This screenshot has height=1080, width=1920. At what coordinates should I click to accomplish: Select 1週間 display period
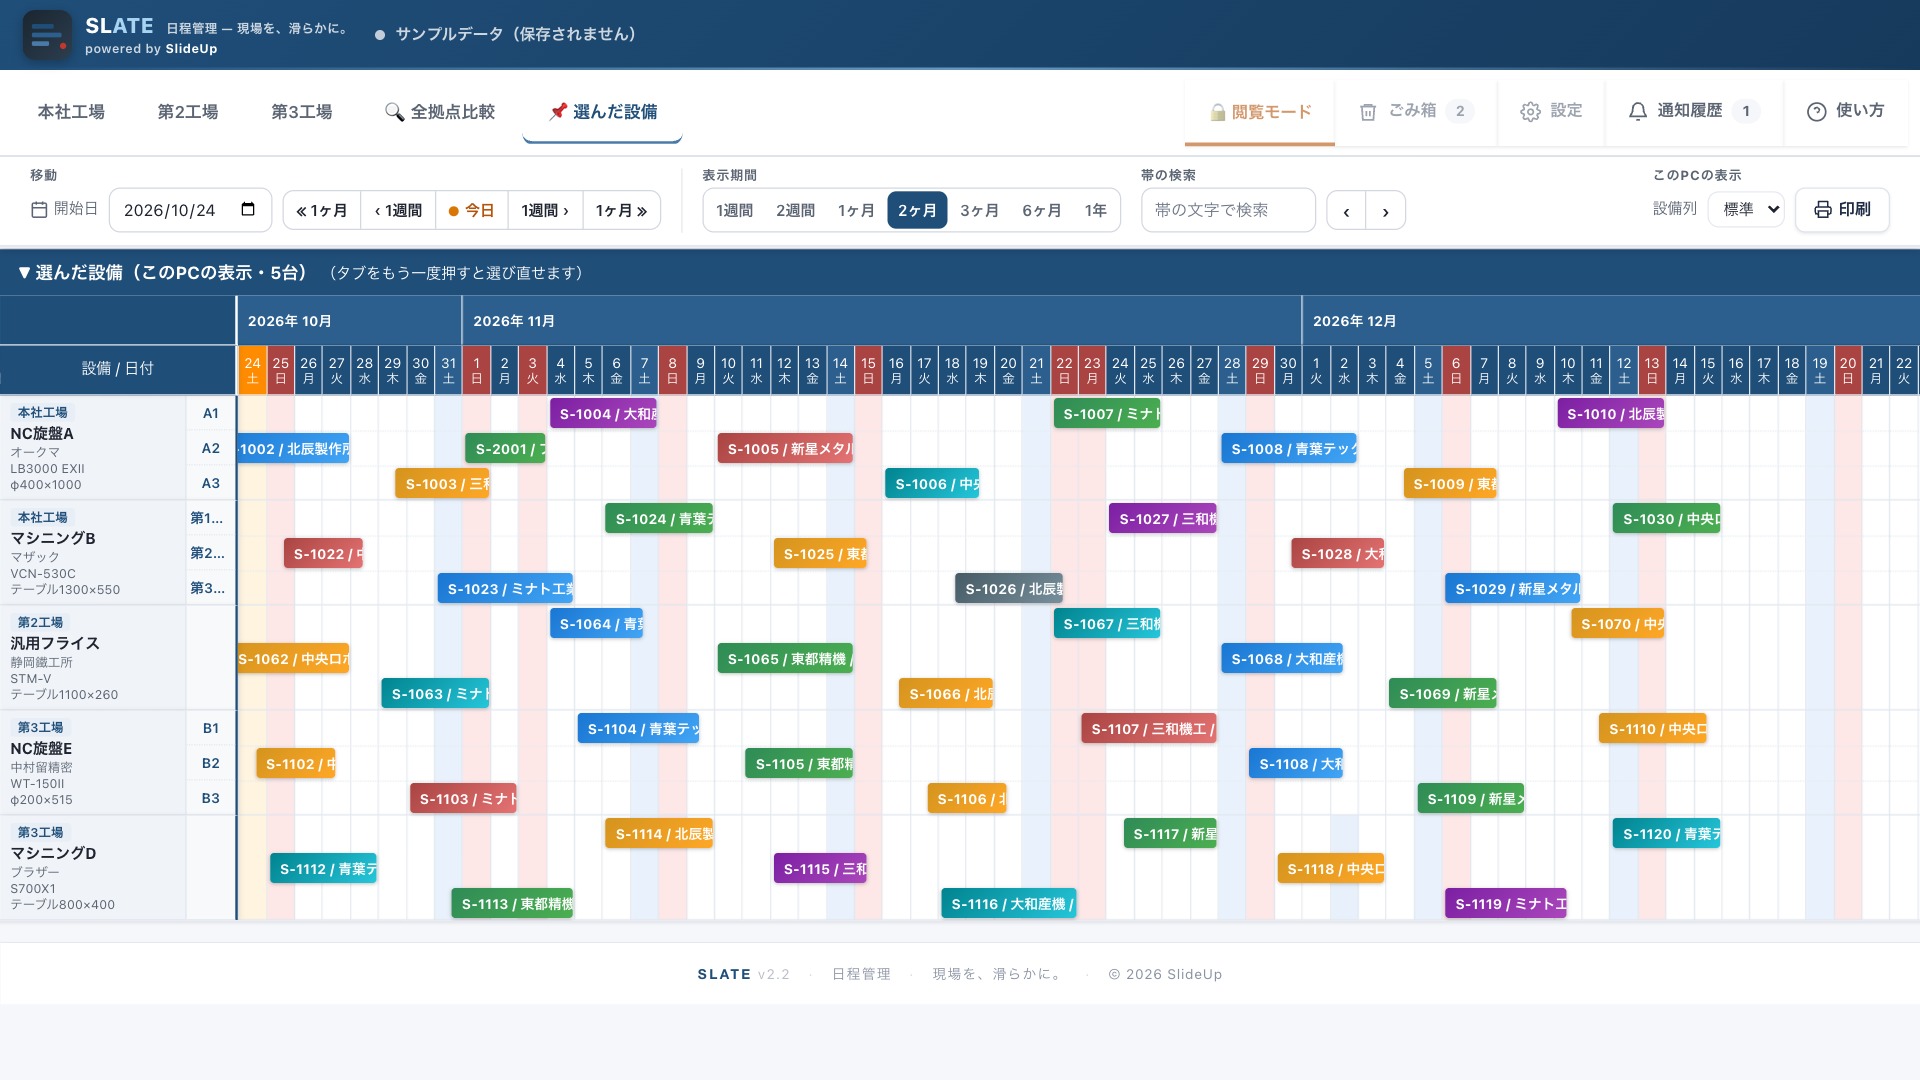point(734,211)
